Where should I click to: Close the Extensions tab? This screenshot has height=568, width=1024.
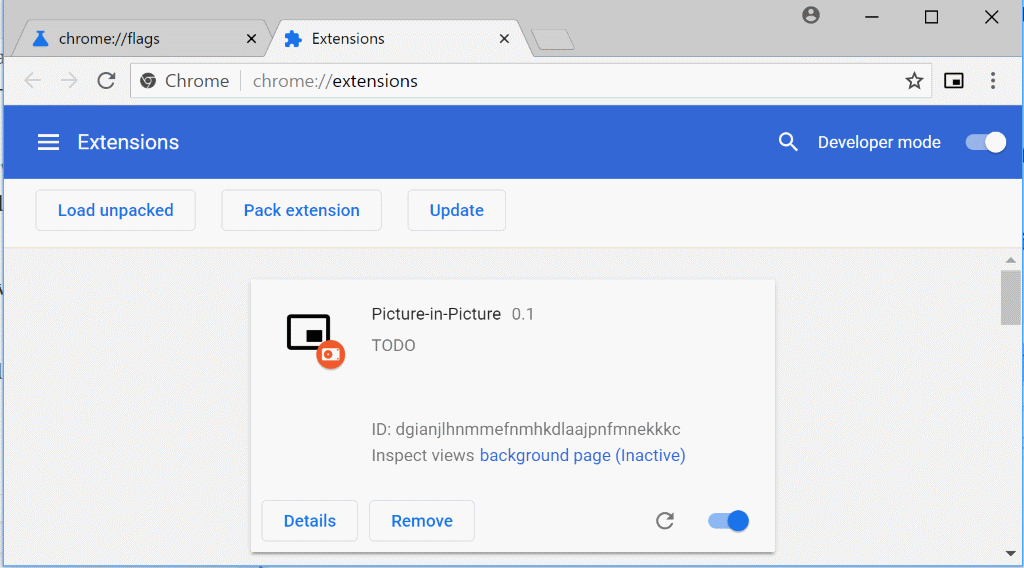click(x=504, y=39)
